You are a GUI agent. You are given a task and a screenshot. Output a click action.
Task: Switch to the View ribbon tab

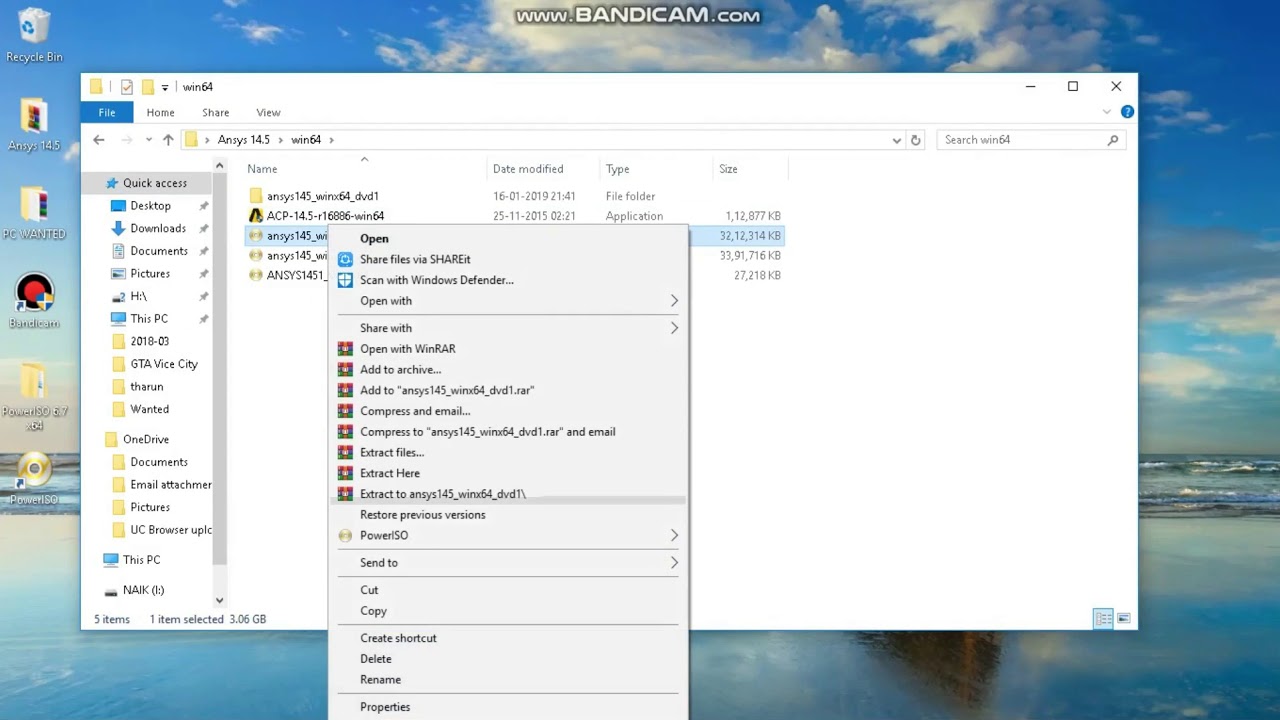tap(268, 112)
